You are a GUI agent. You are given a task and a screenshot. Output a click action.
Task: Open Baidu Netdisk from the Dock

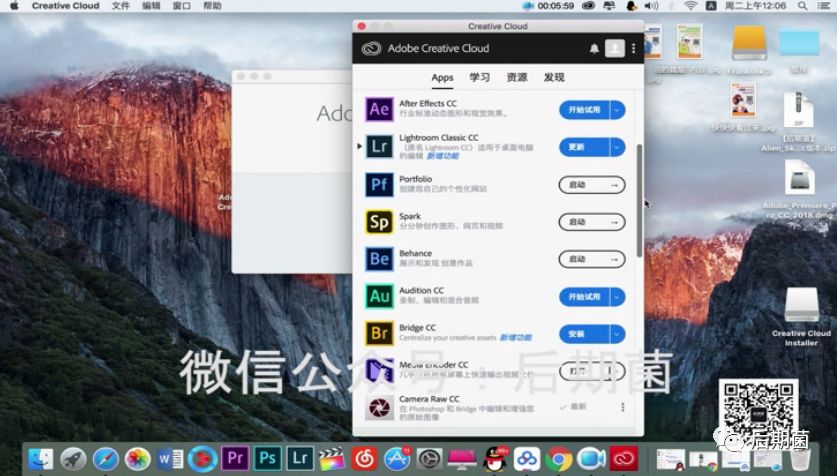(x=527, y=459)
